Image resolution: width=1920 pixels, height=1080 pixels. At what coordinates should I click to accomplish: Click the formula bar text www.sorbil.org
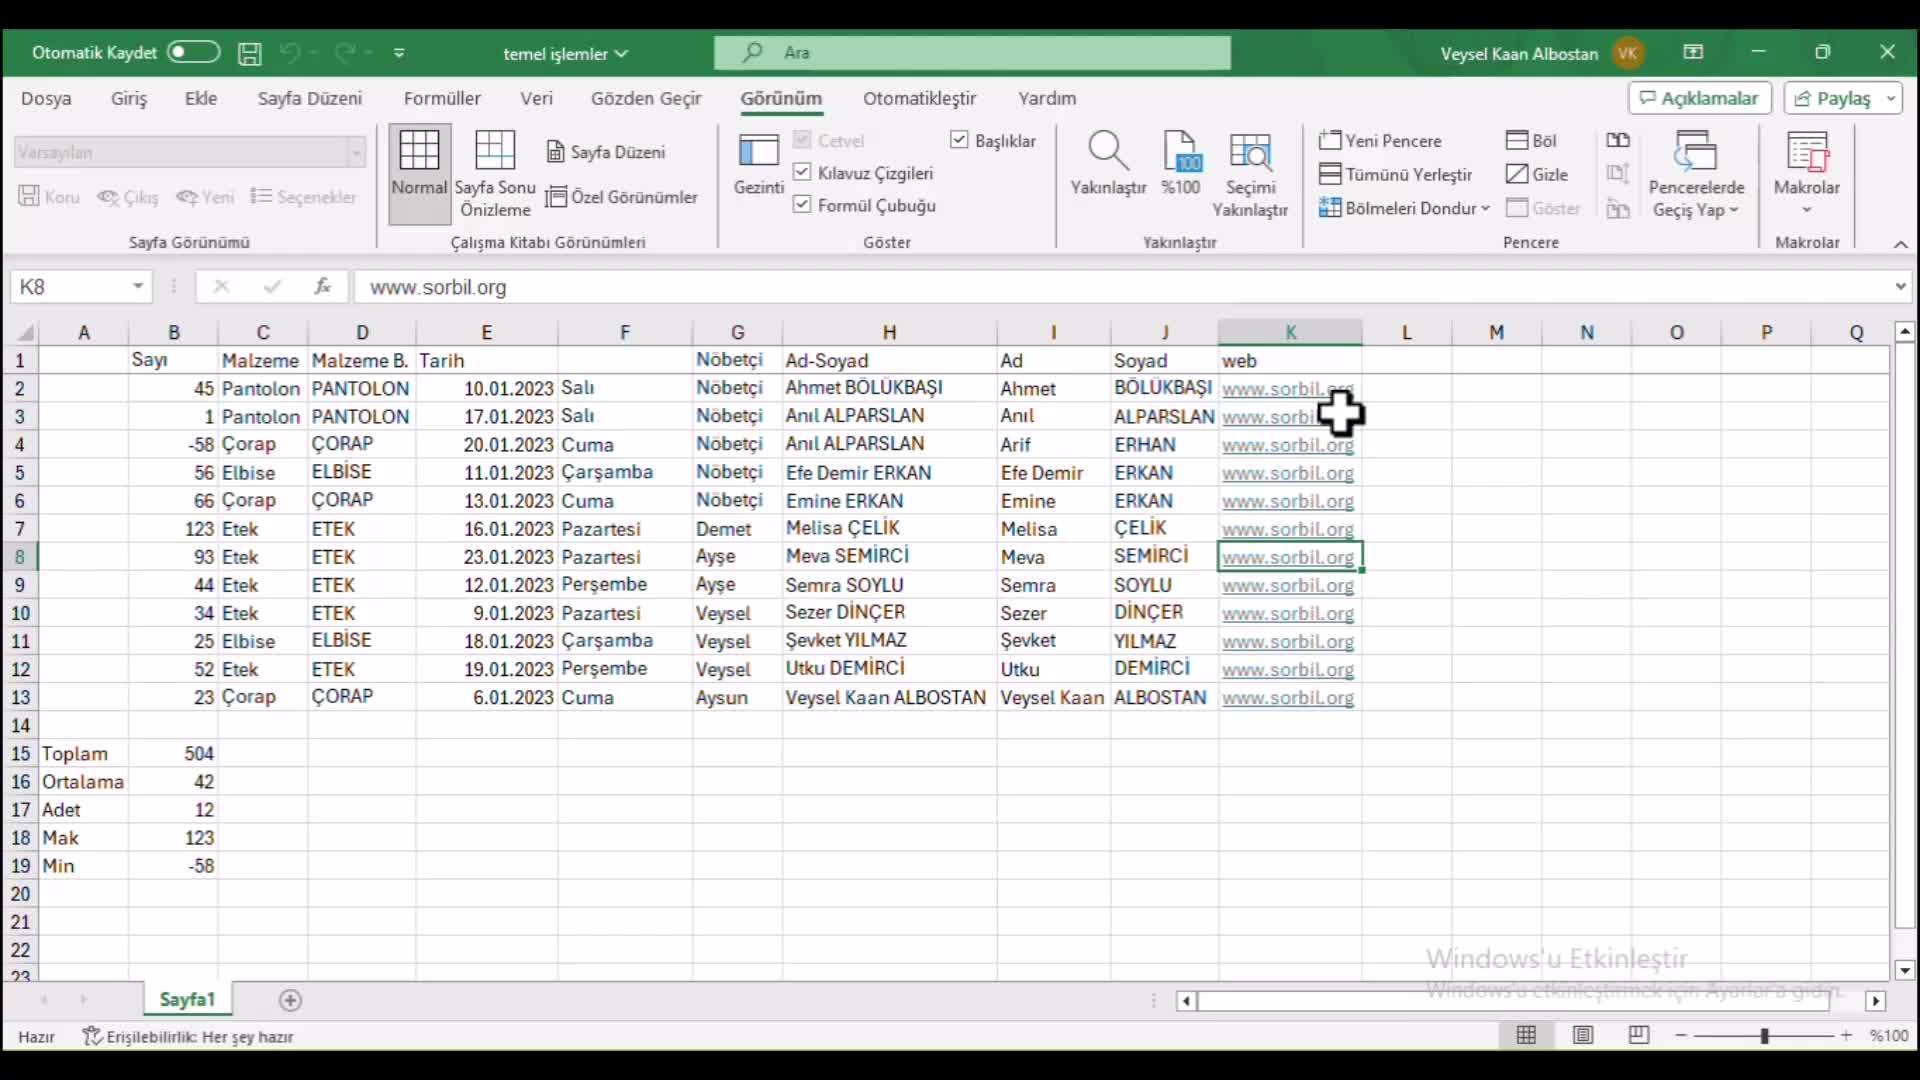438,287
